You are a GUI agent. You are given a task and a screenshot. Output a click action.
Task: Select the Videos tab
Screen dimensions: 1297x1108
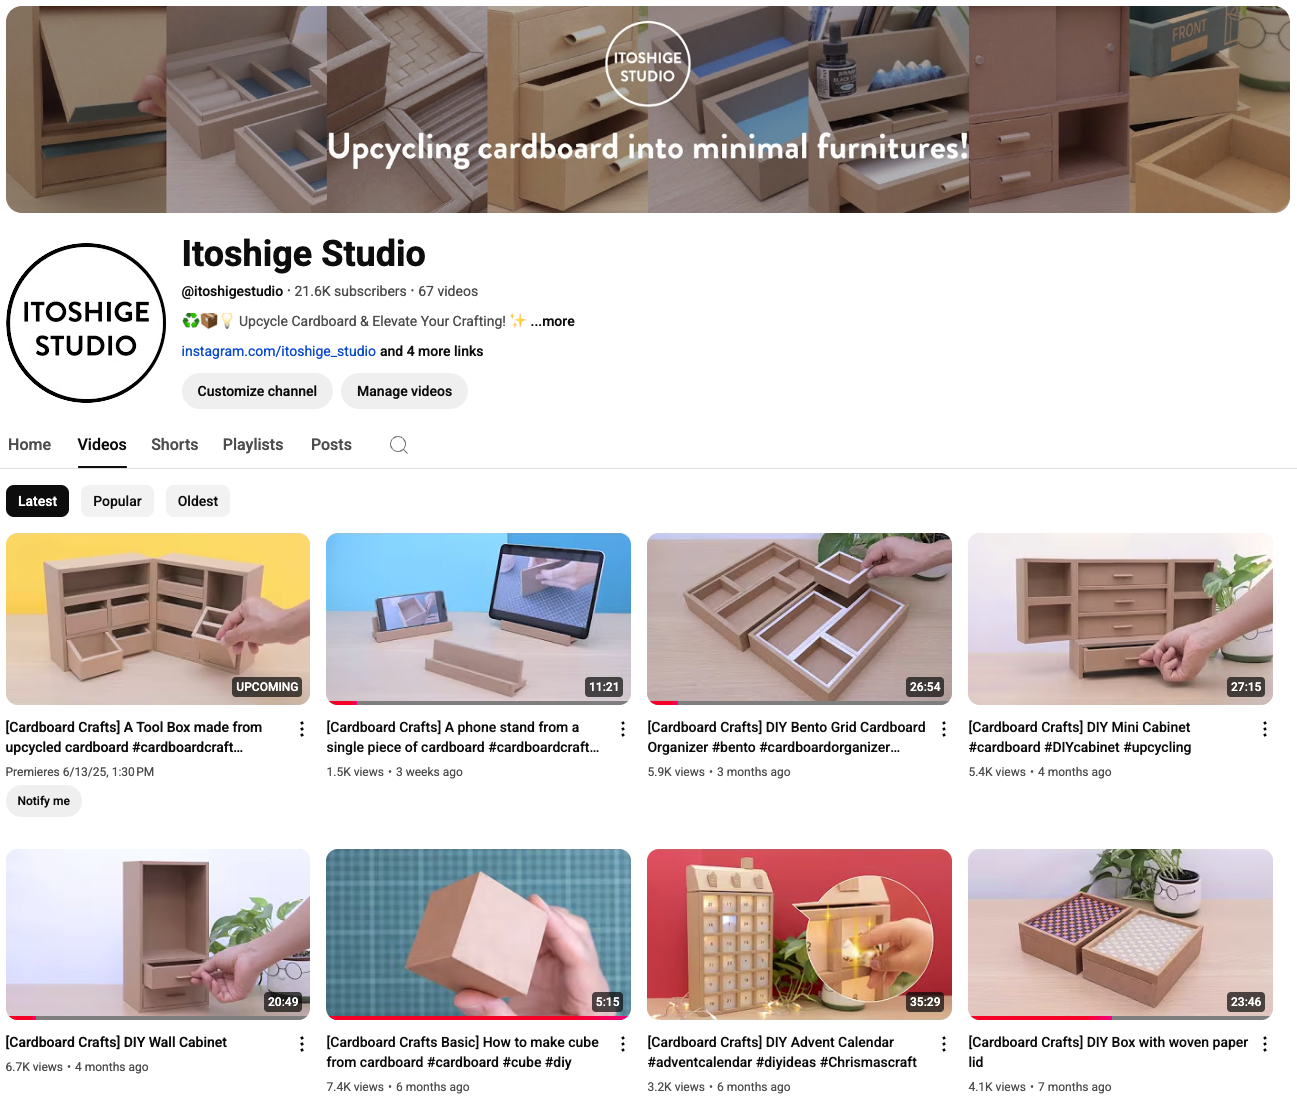click(102, 445)
